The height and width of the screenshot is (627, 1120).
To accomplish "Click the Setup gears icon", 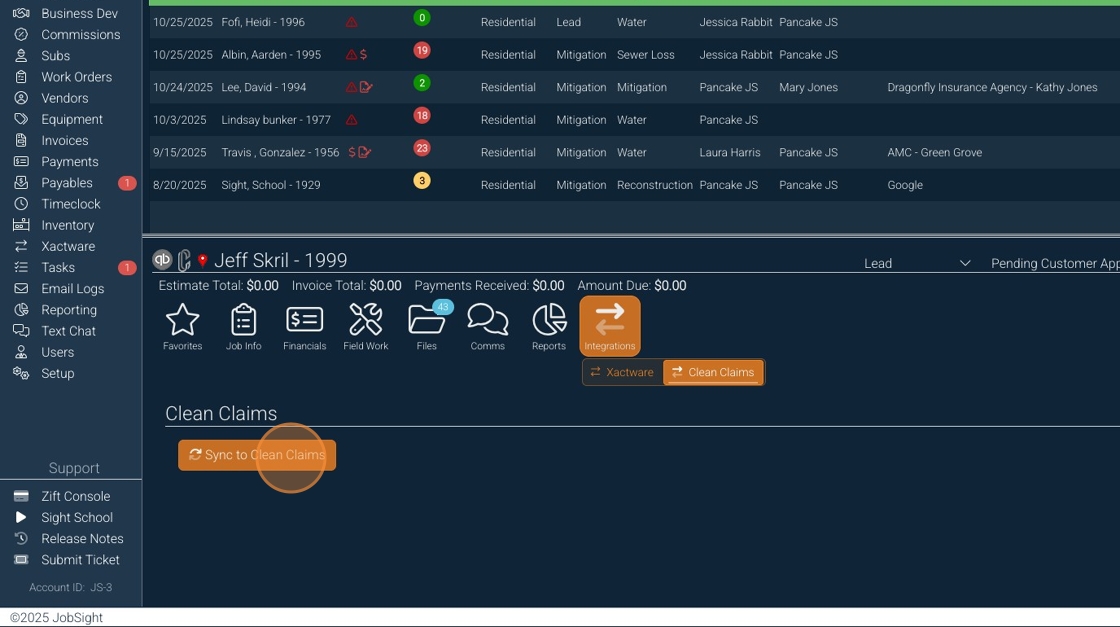I will (x=21, y=373).
